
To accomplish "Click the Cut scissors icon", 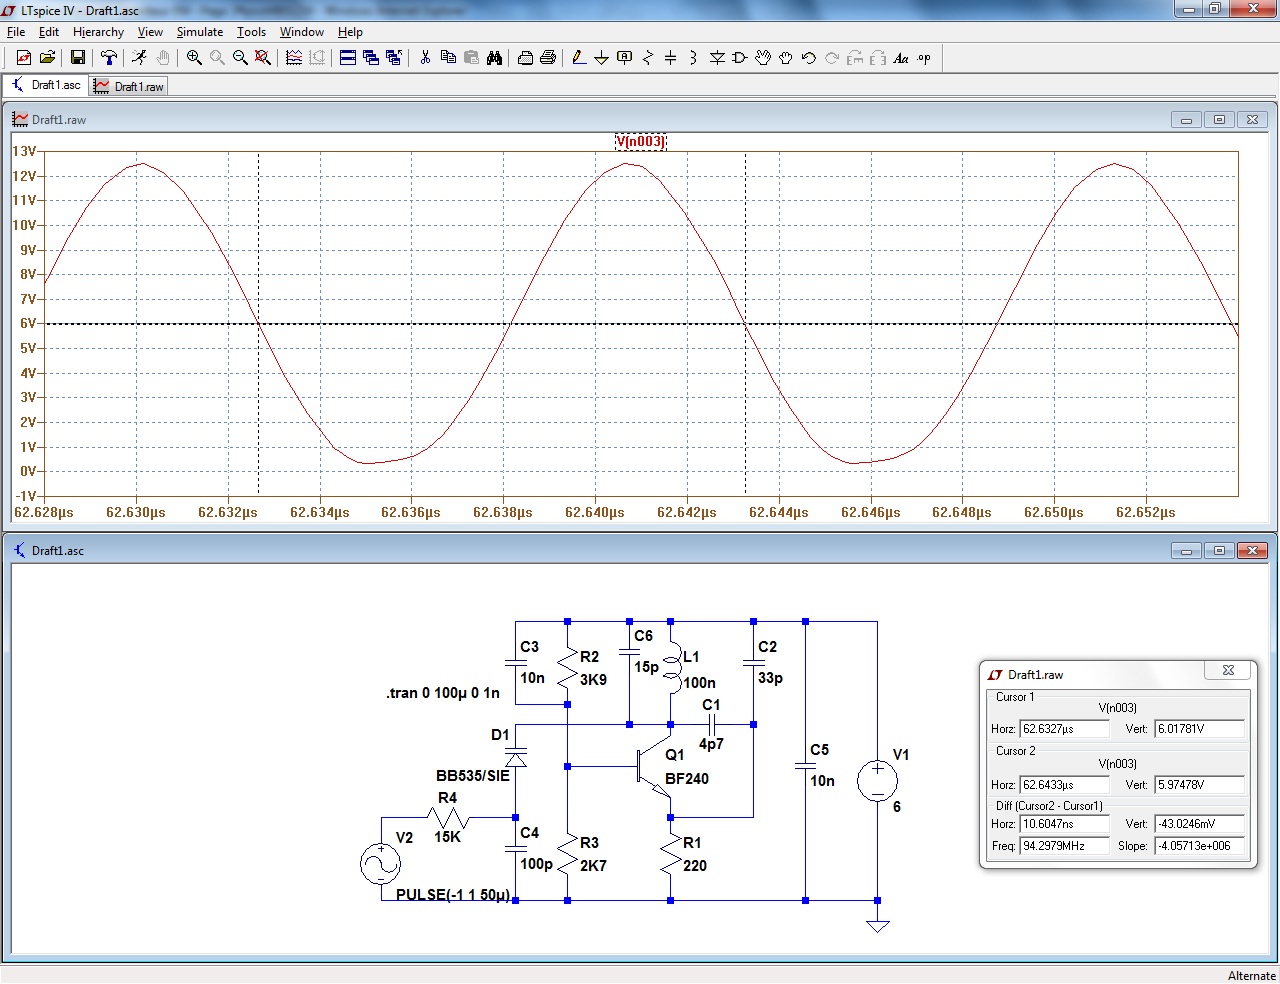I will 425,58.
